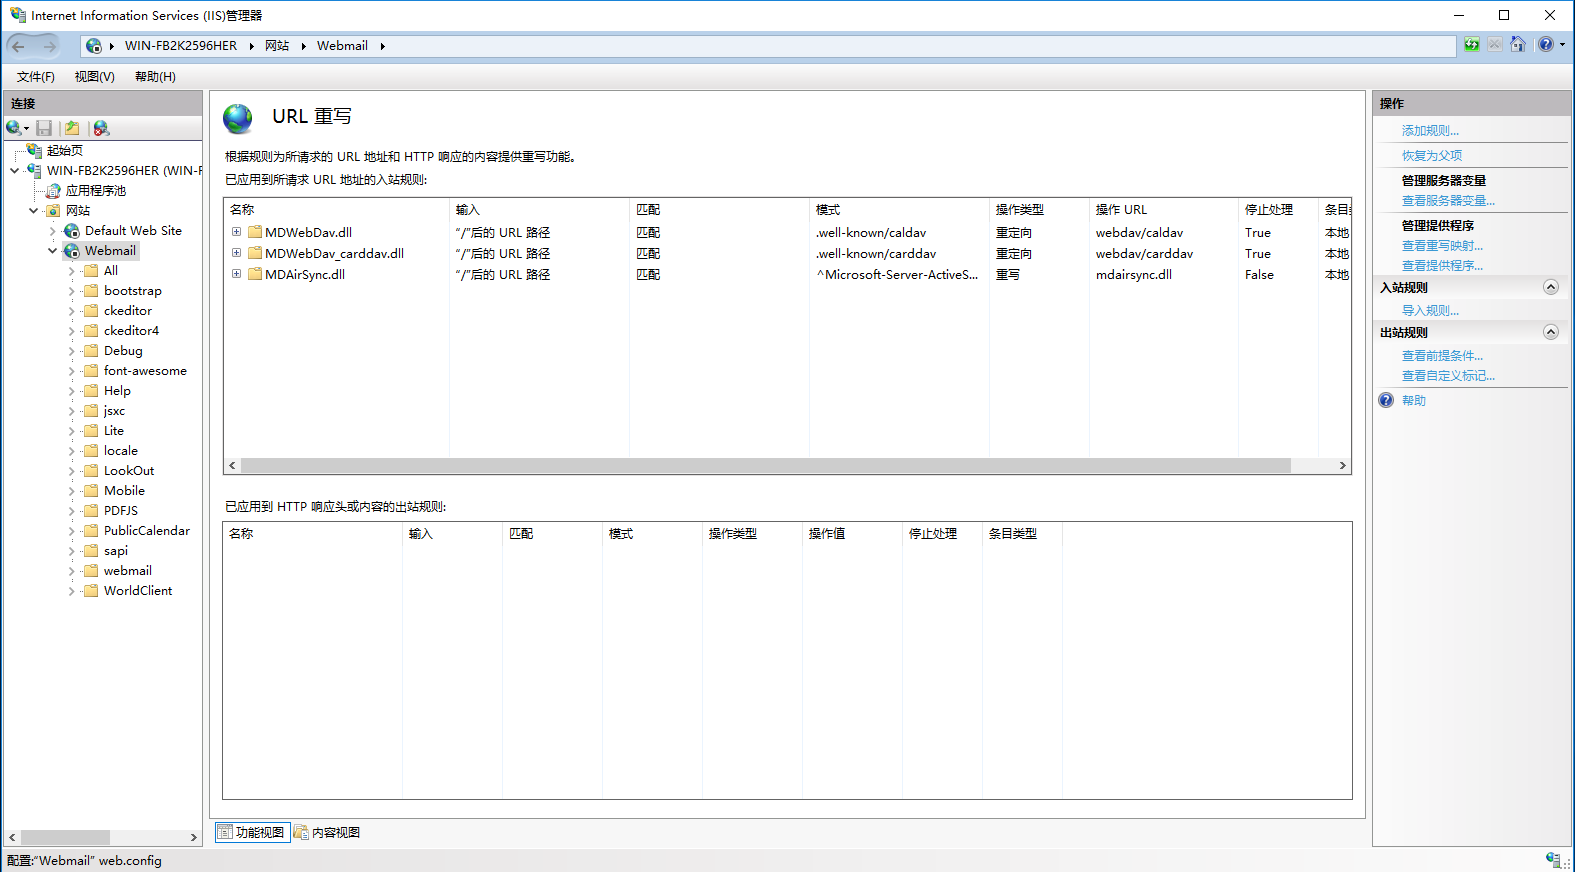Expand the LookOut folder node

(72, 471)
